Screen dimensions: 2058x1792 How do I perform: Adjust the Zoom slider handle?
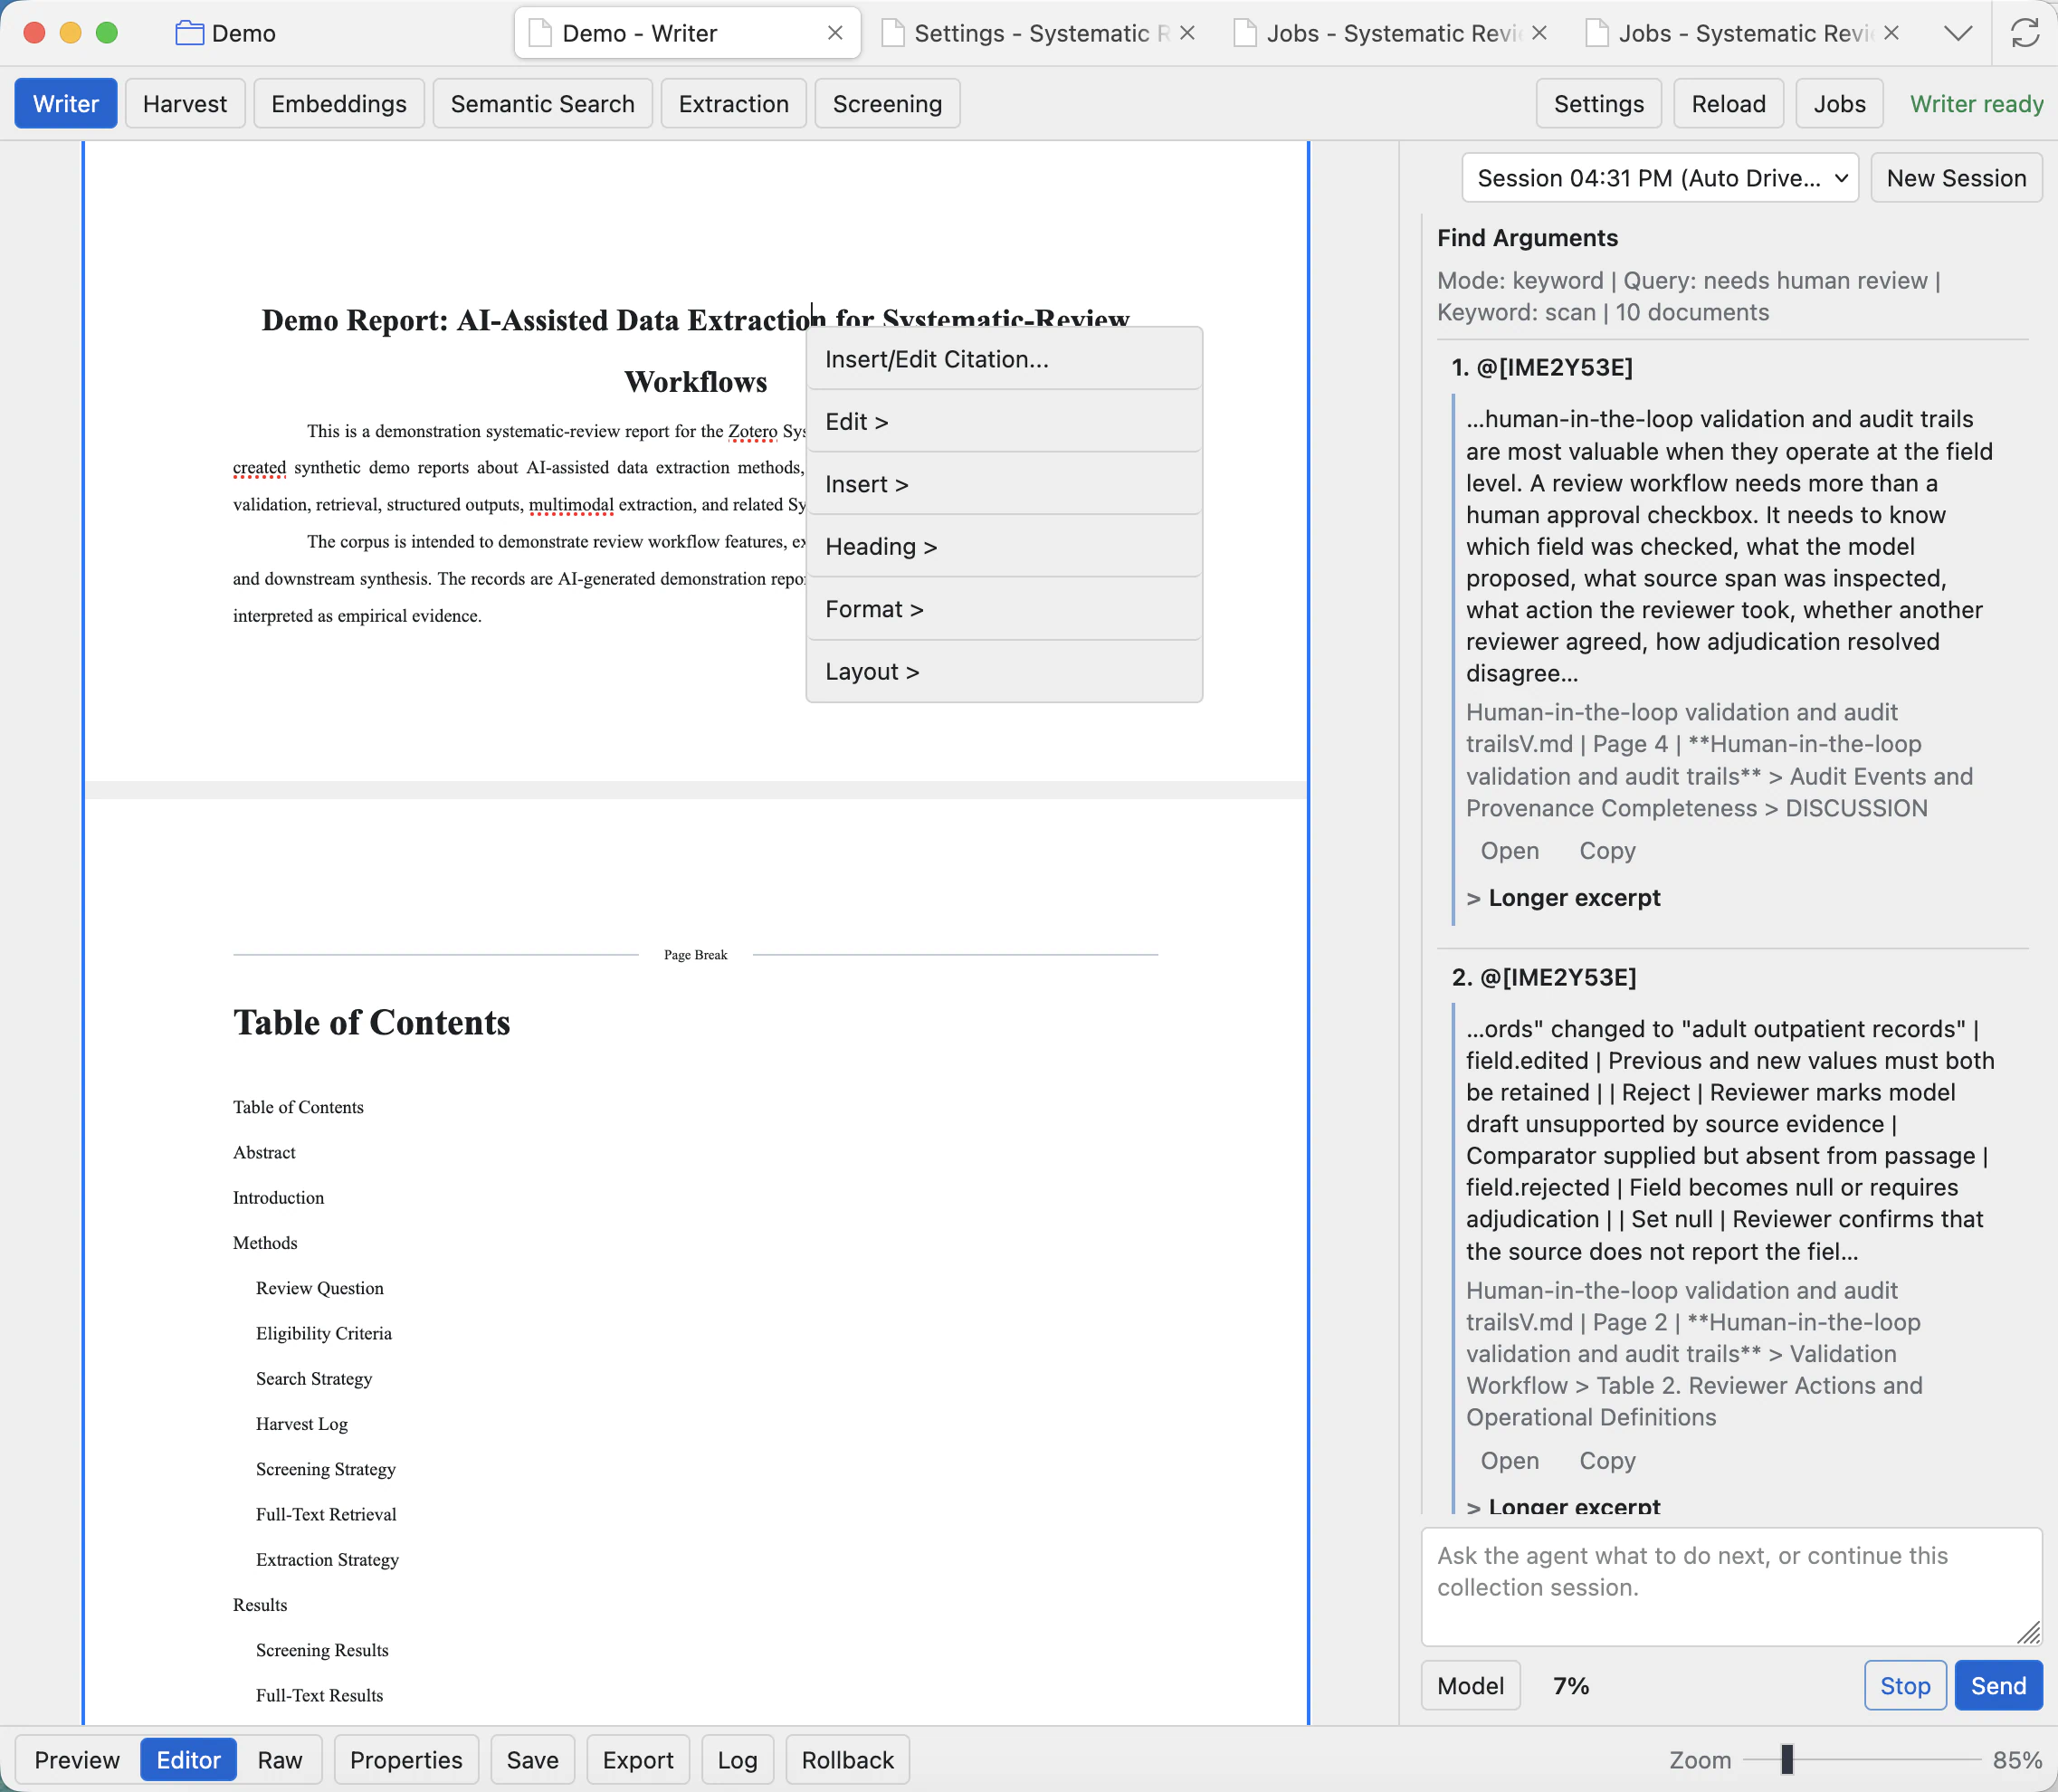point(1787,1760)
